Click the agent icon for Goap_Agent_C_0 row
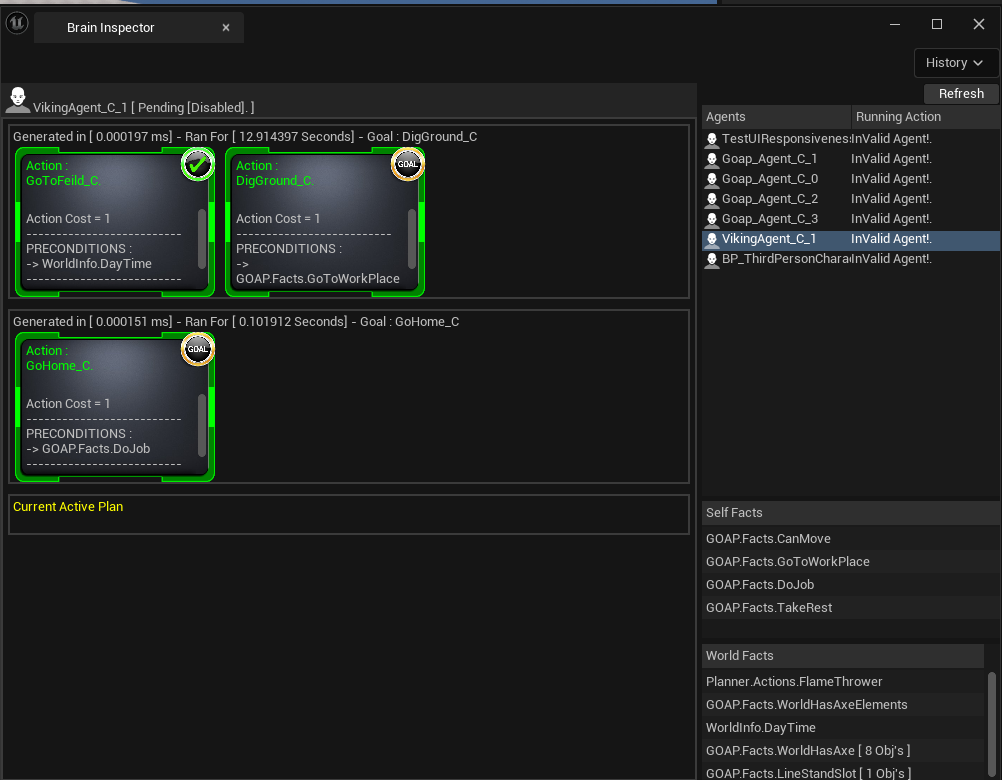This screenshot has width=1002, height=780. 712,179
